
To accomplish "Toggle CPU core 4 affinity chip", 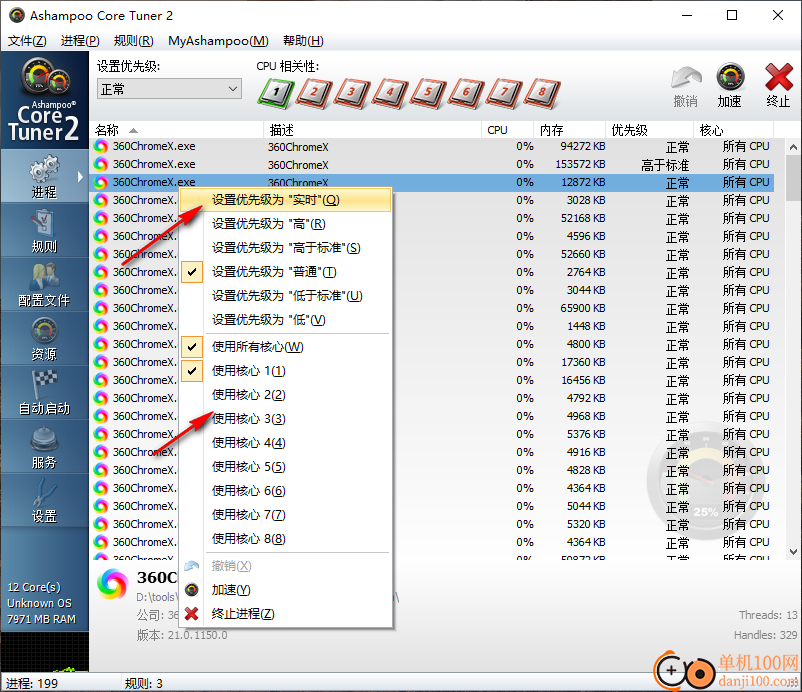I will (x=390, y=93).
